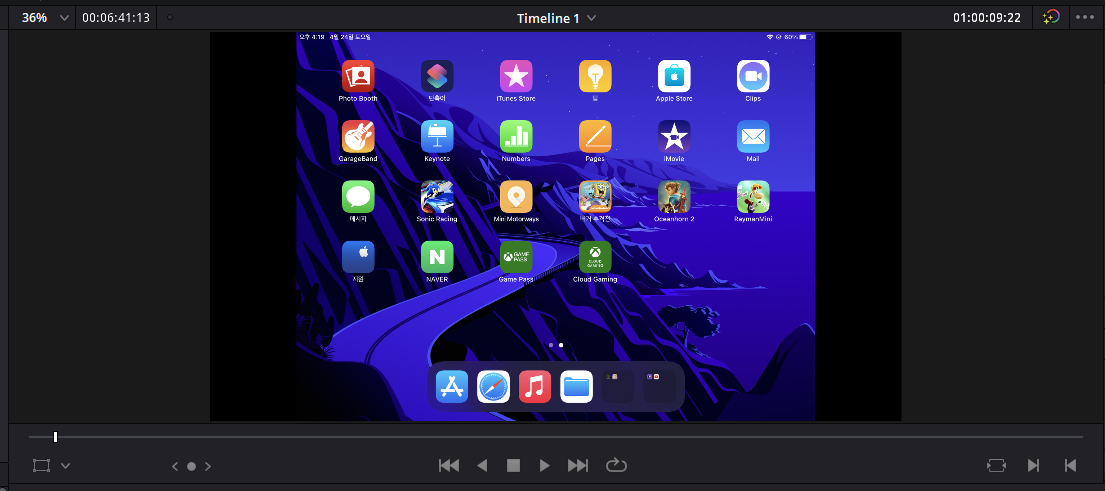Click last dark app folder in iPad dock
1105x491 pixels.
pos(660,387)
